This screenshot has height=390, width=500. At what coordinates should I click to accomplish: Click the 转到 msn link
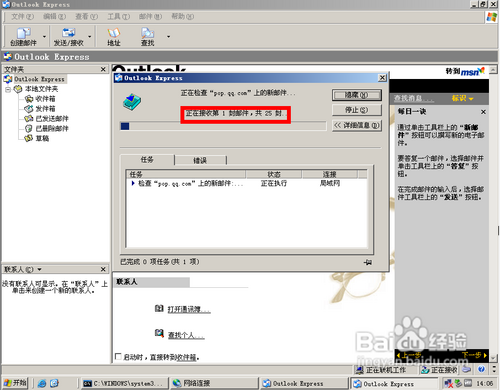point(465,71)
